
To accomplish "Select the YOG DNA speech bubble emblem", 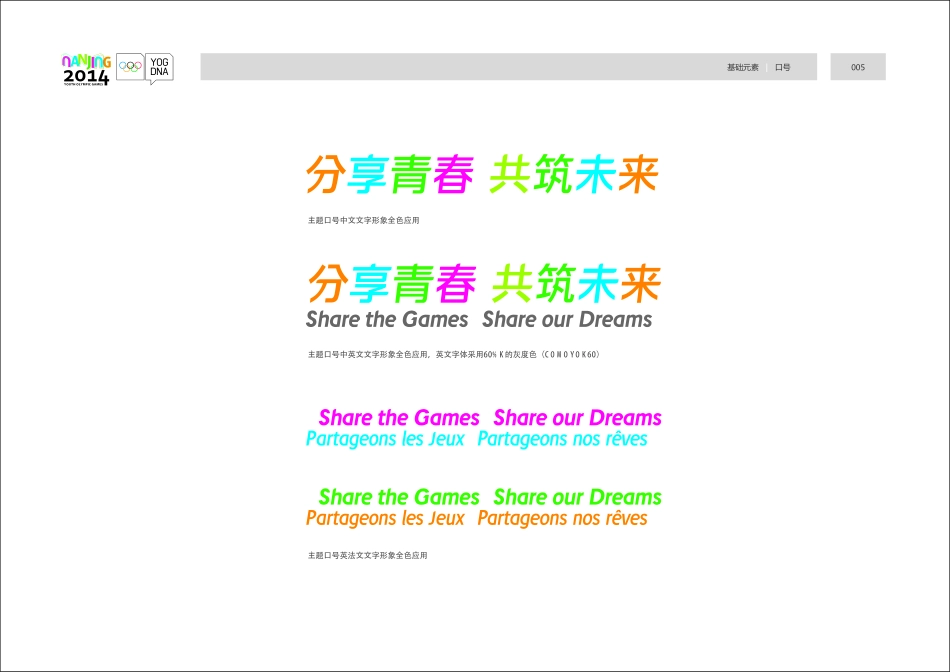I will click(159, 66).
